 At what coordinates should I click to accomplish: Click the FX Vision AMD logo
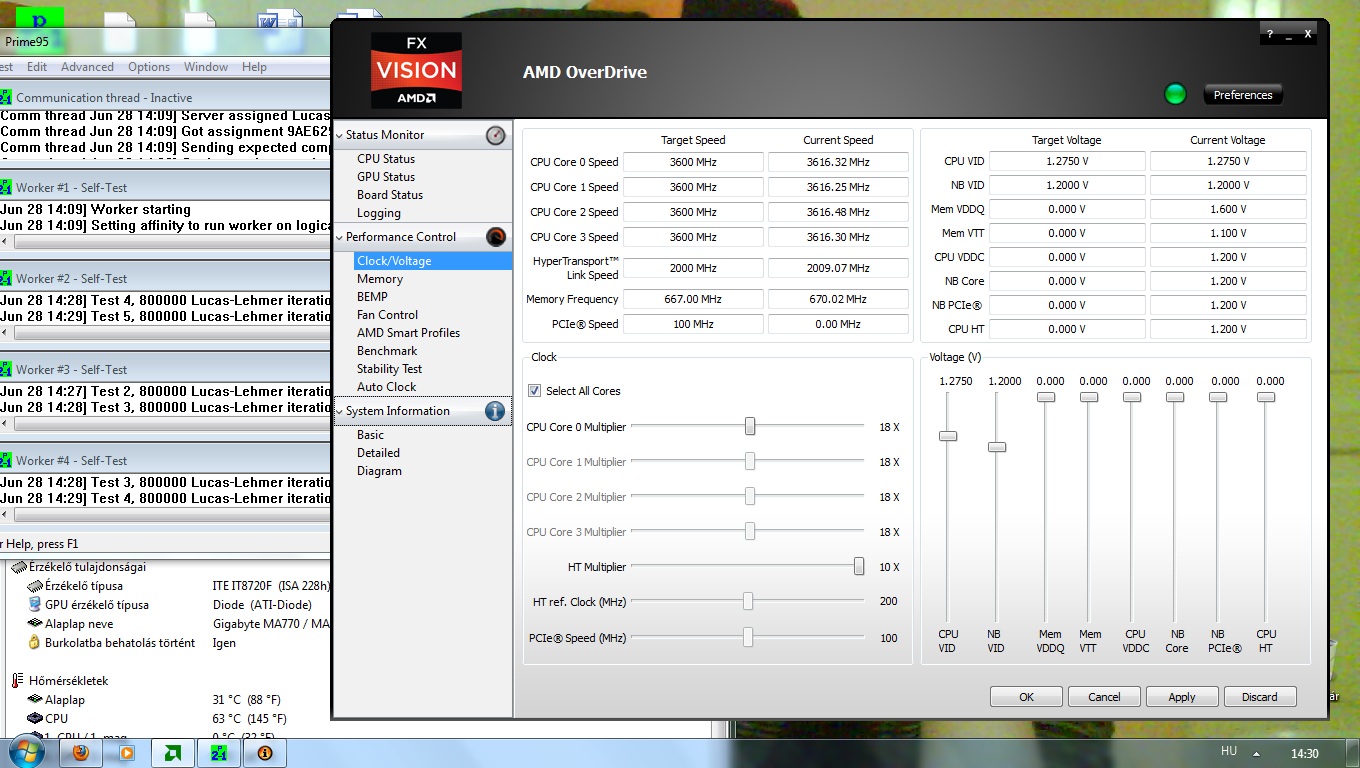coord(416,70)
